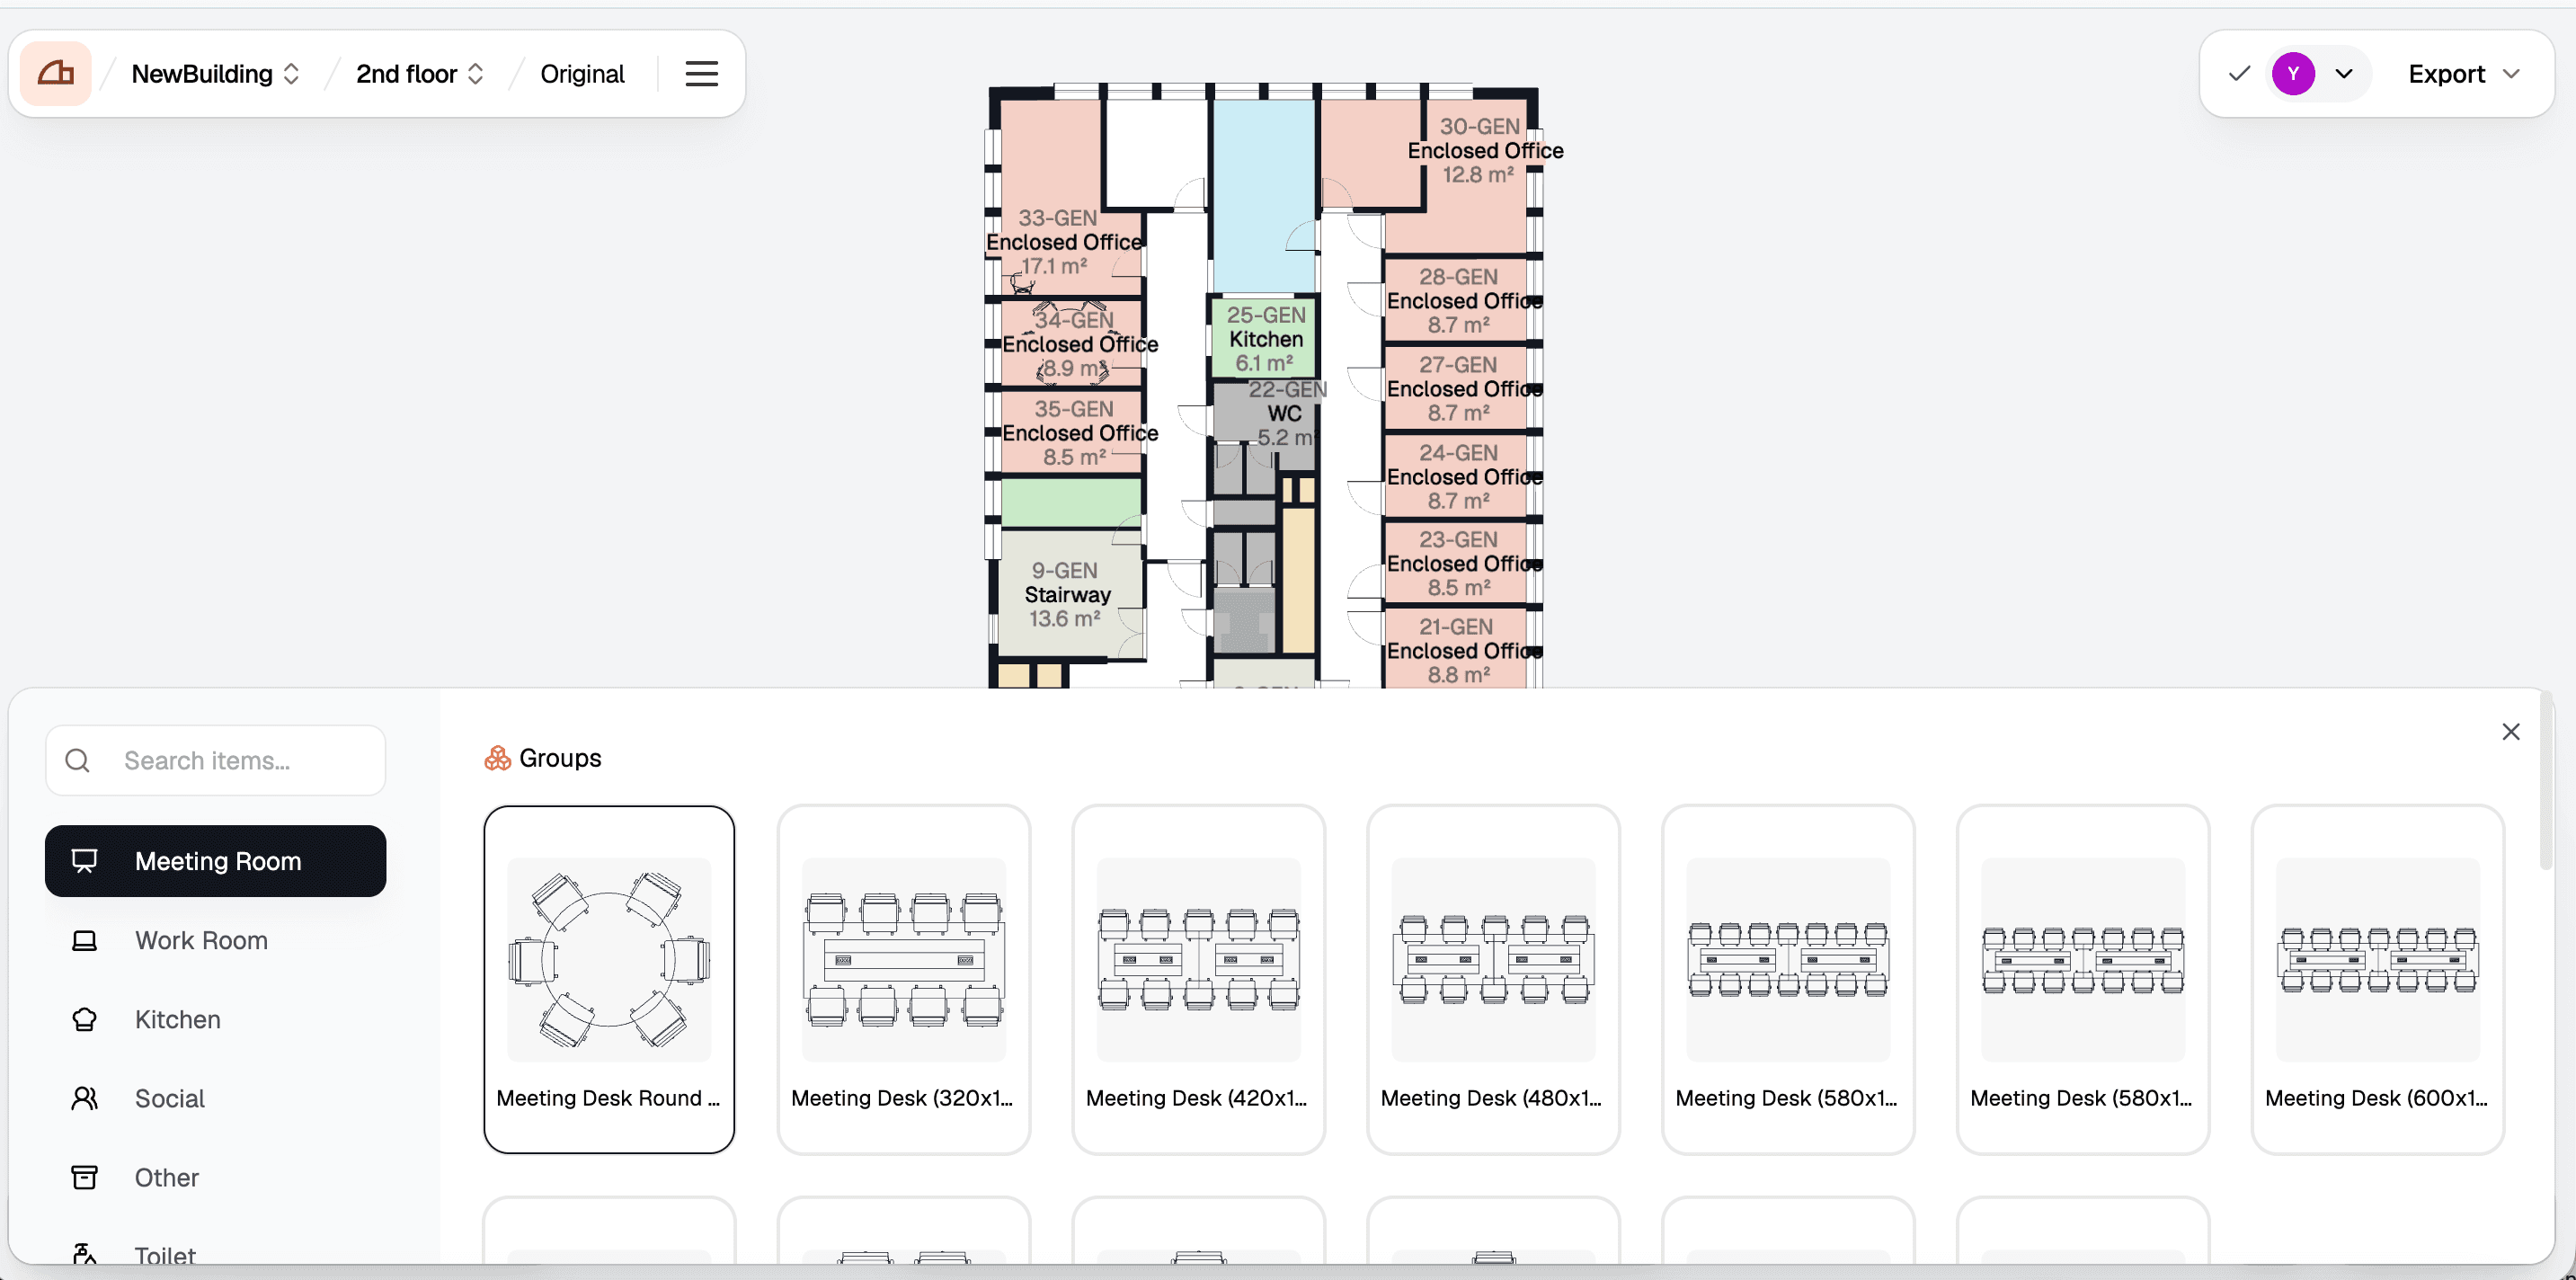This screenshot has height=1280, width=2576.
Task: Open the 2nd floor level selector
Action: (x=420, y=74)
